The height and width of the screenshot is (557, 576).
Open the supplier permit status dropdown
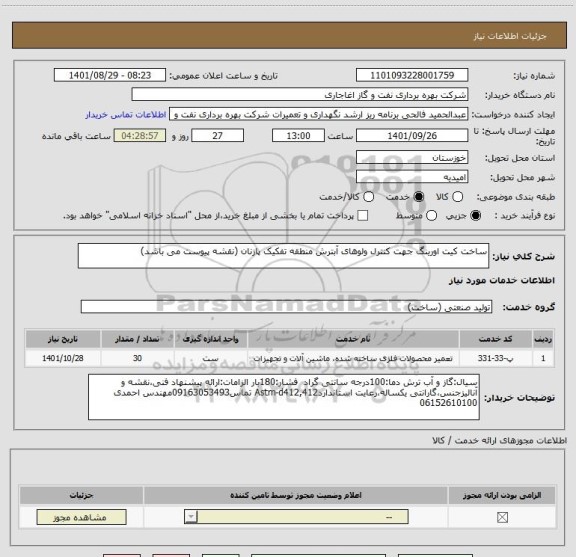pos(296,517)
